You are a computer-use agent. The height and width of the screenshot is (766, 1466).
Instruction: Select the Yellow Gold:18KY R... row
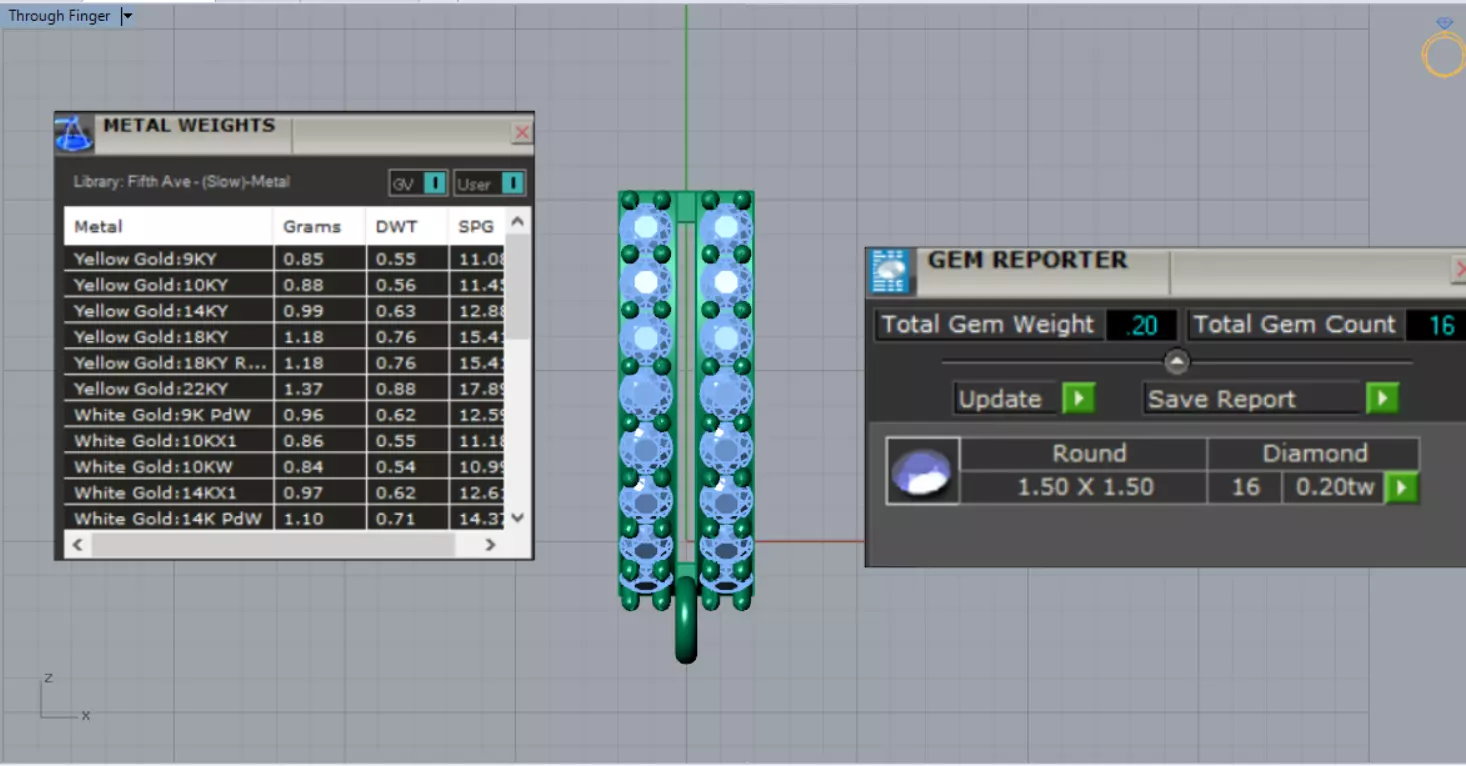(x=285, y=363)
